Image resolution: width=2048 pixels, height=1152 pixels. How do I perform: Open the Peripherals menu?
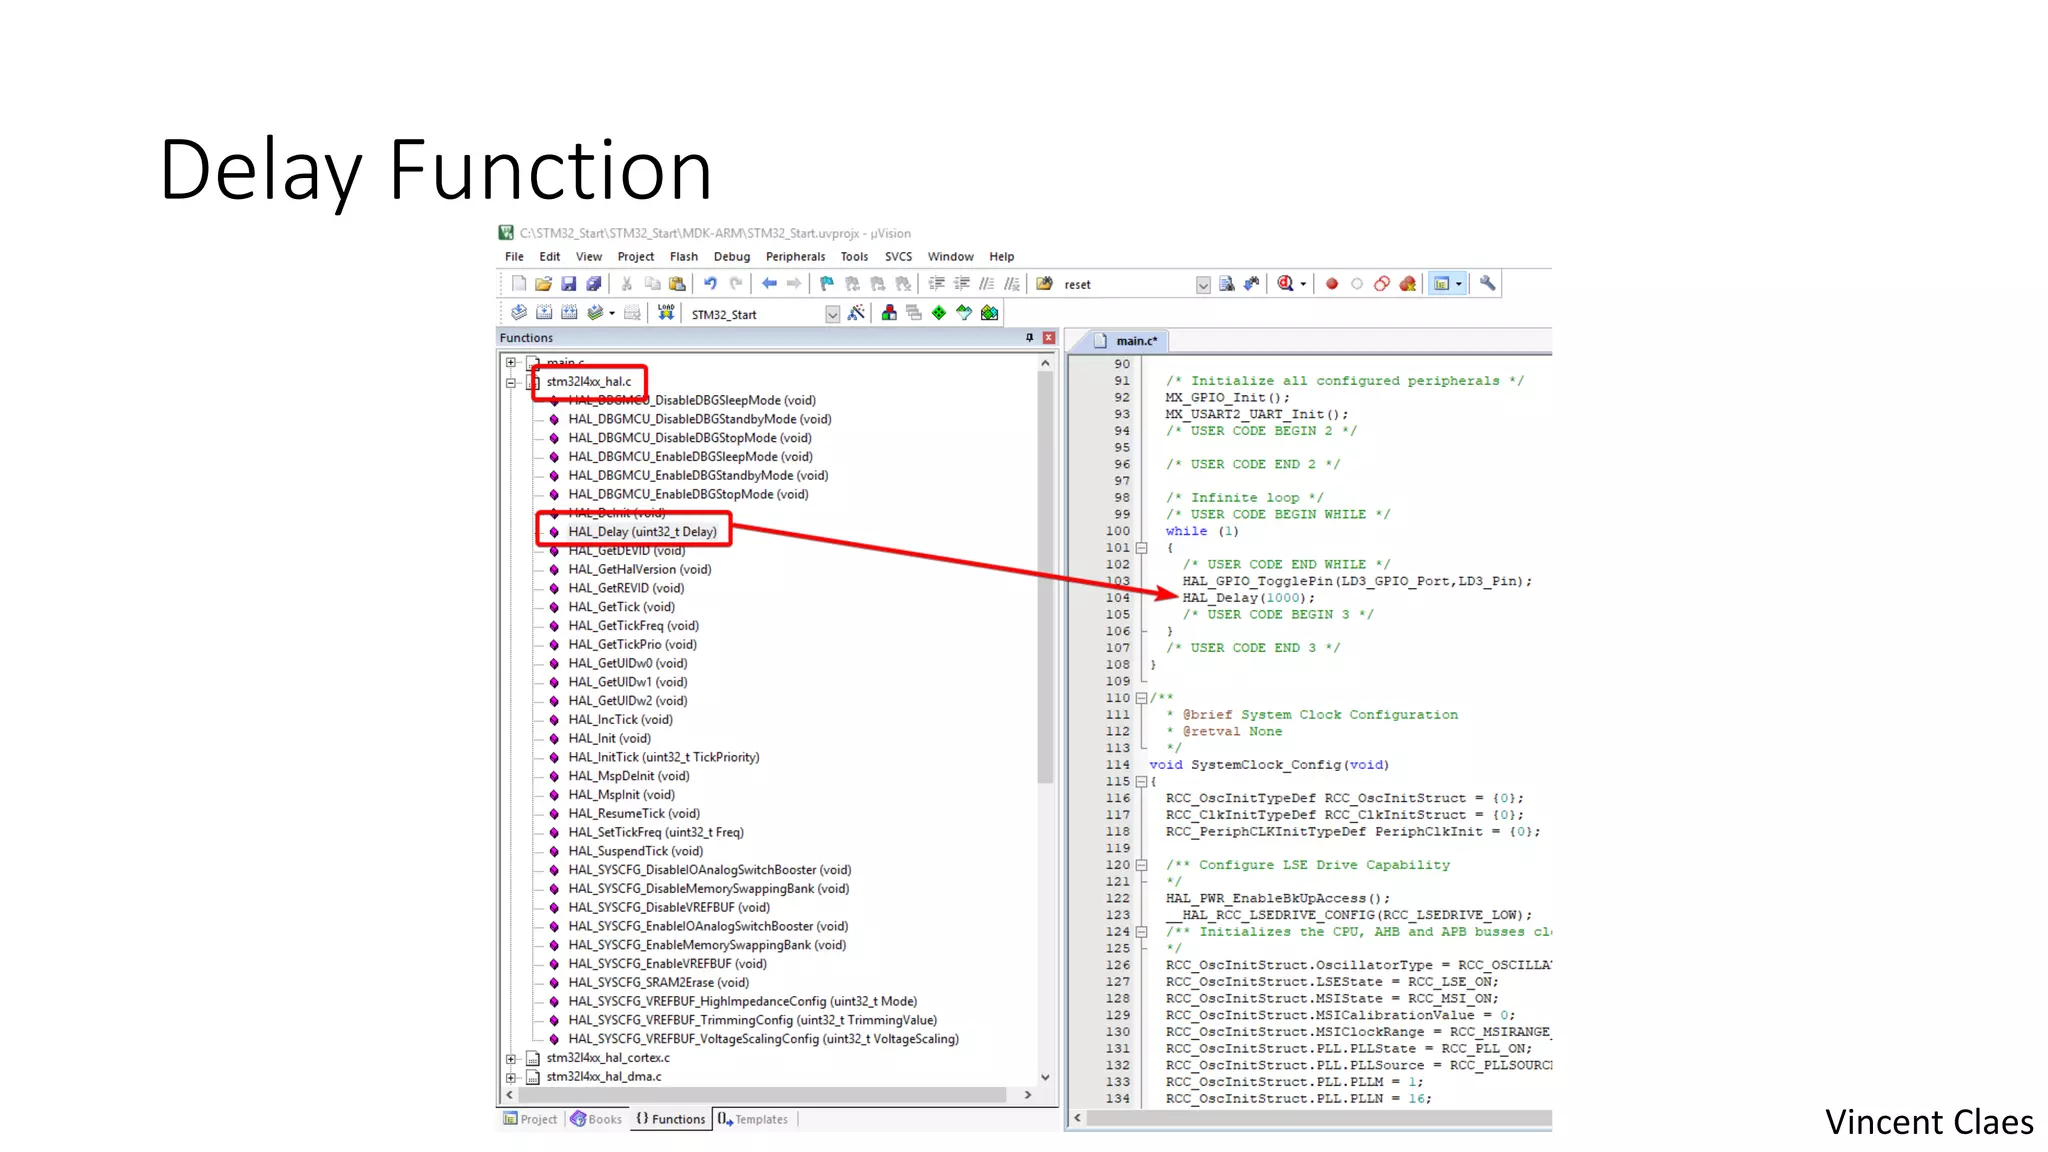(x=795, y=257)
